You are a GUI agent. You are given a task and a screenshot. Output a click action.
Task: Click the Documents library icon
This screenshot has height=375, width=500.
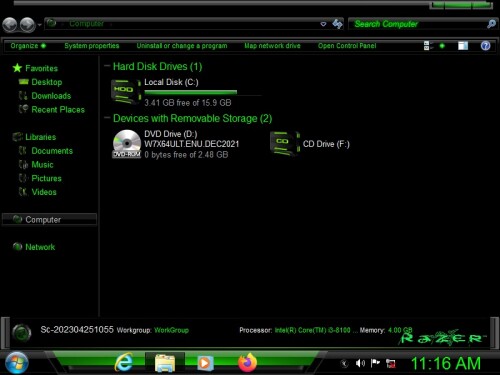click(x=23, y=151)
